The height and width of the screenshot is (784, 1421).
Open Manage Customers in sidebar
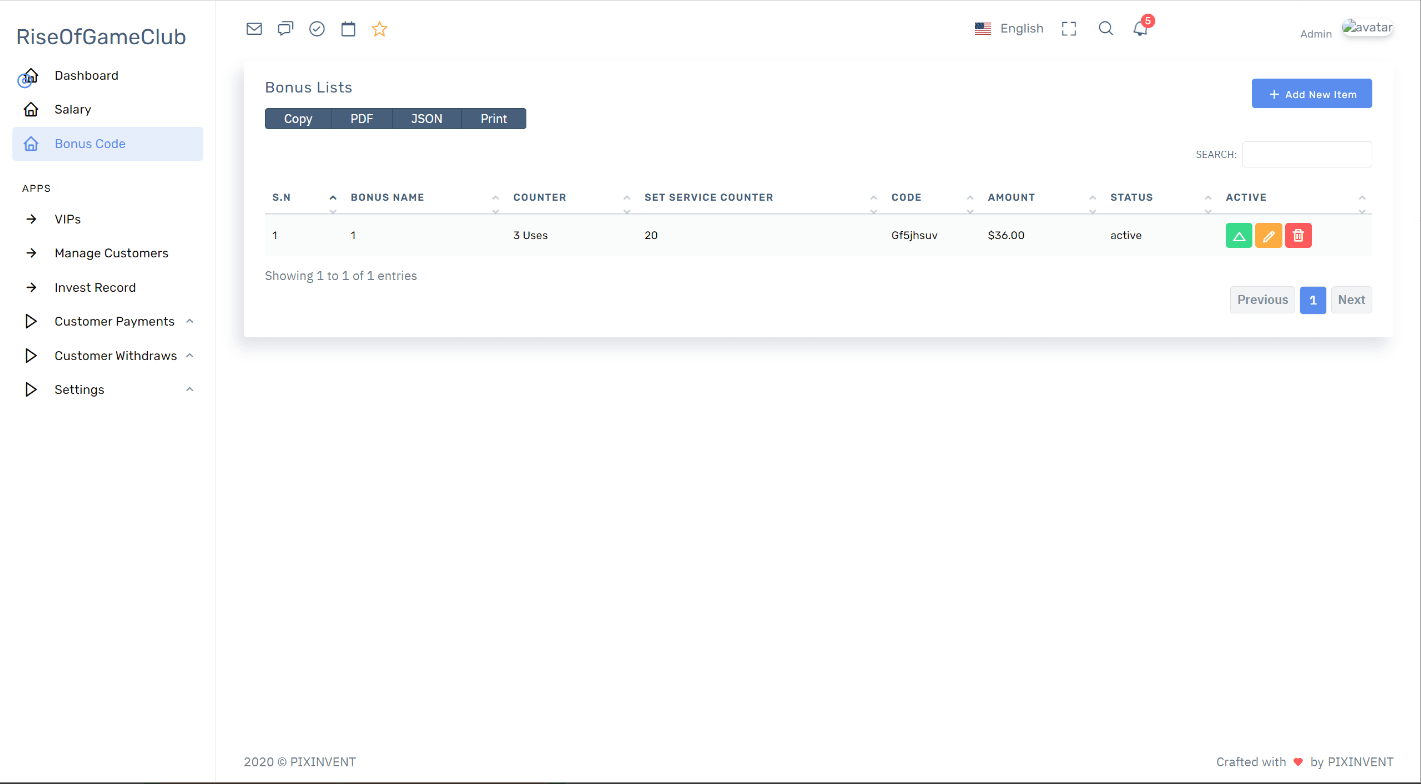click(111, 254)
